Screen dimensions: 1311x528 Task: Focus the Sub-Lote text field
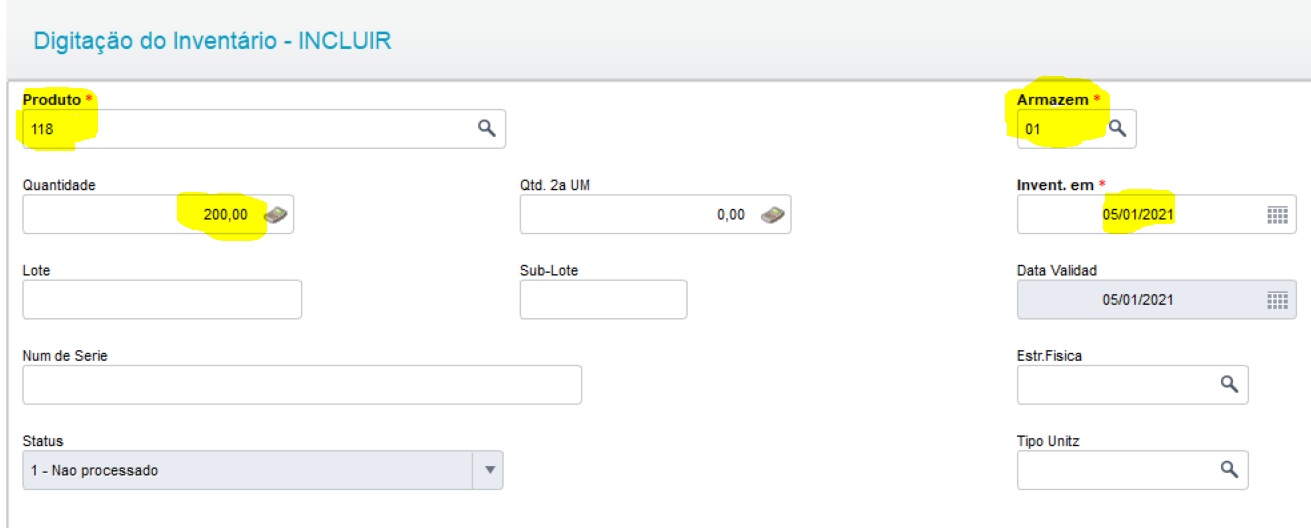pos(603,299)
